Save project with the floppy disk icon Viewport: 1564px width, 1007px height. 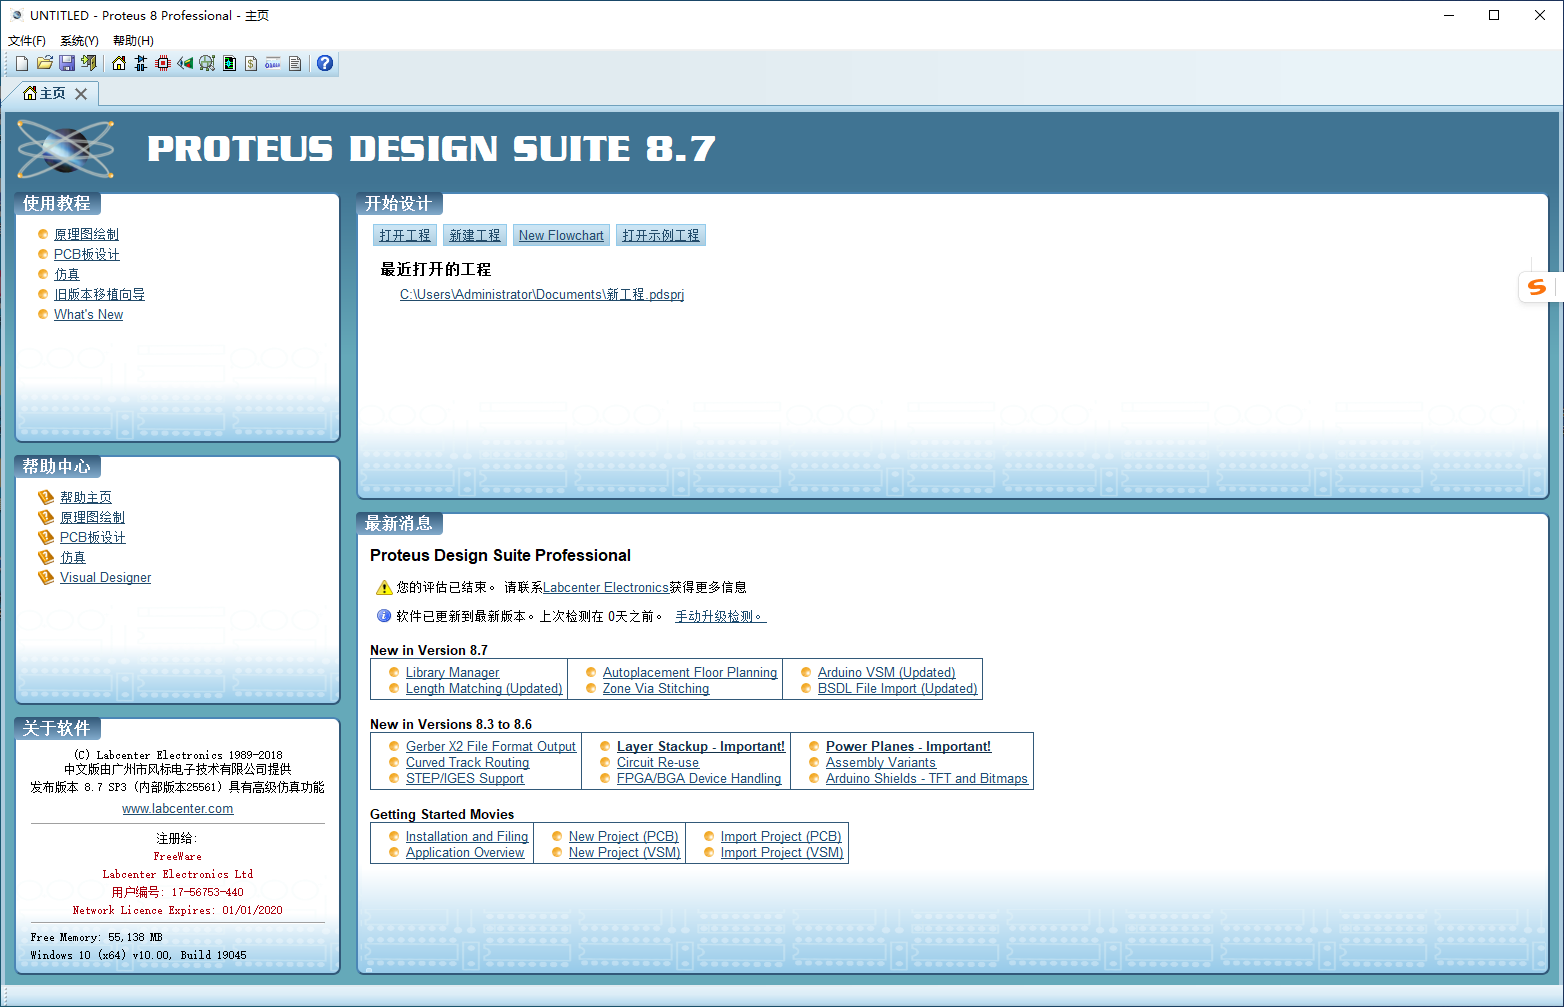pos(67,63)
